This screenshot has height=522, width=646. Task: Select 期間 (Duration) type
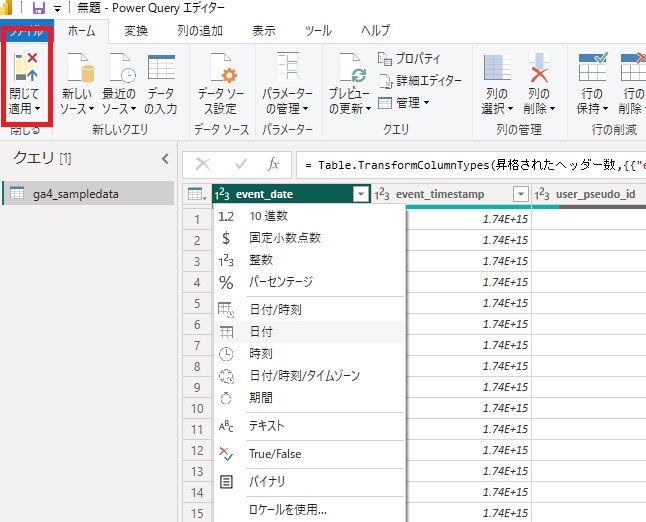[310, 398]
